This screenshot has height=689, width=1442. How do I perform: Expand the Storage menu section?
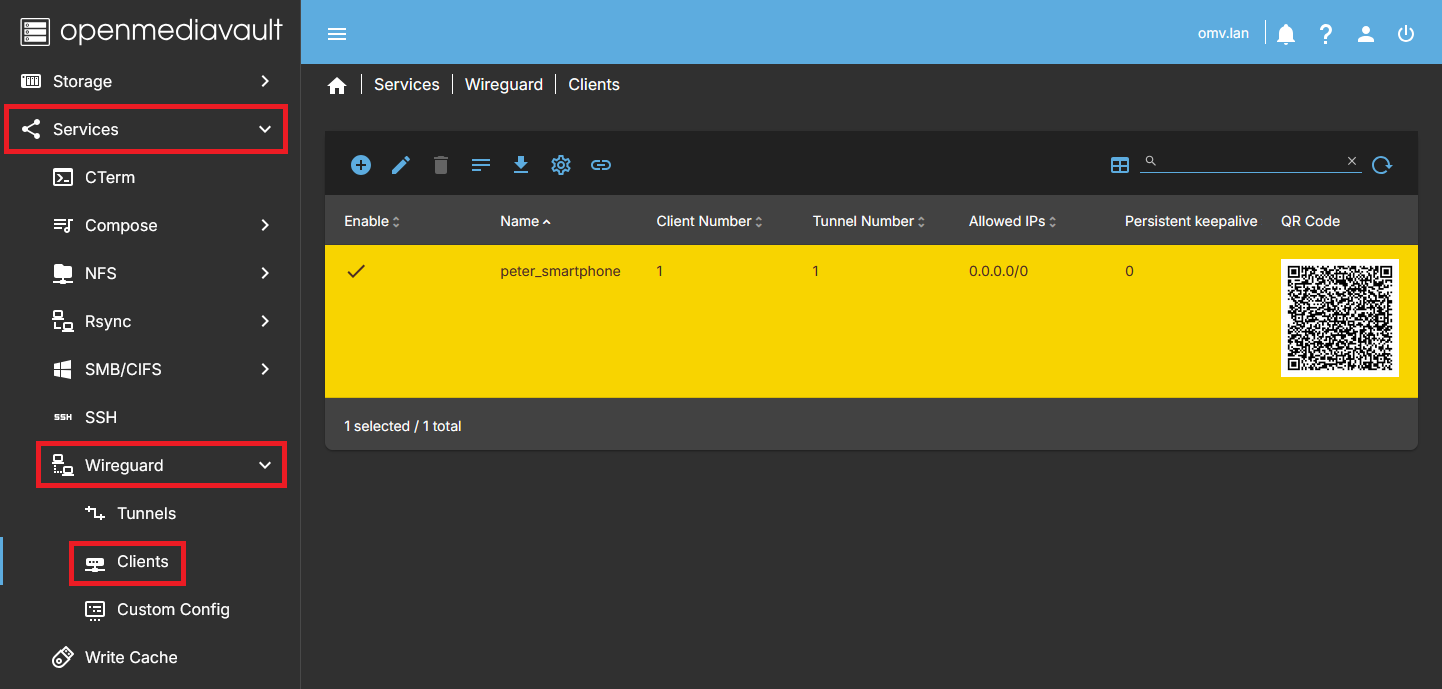150,81
